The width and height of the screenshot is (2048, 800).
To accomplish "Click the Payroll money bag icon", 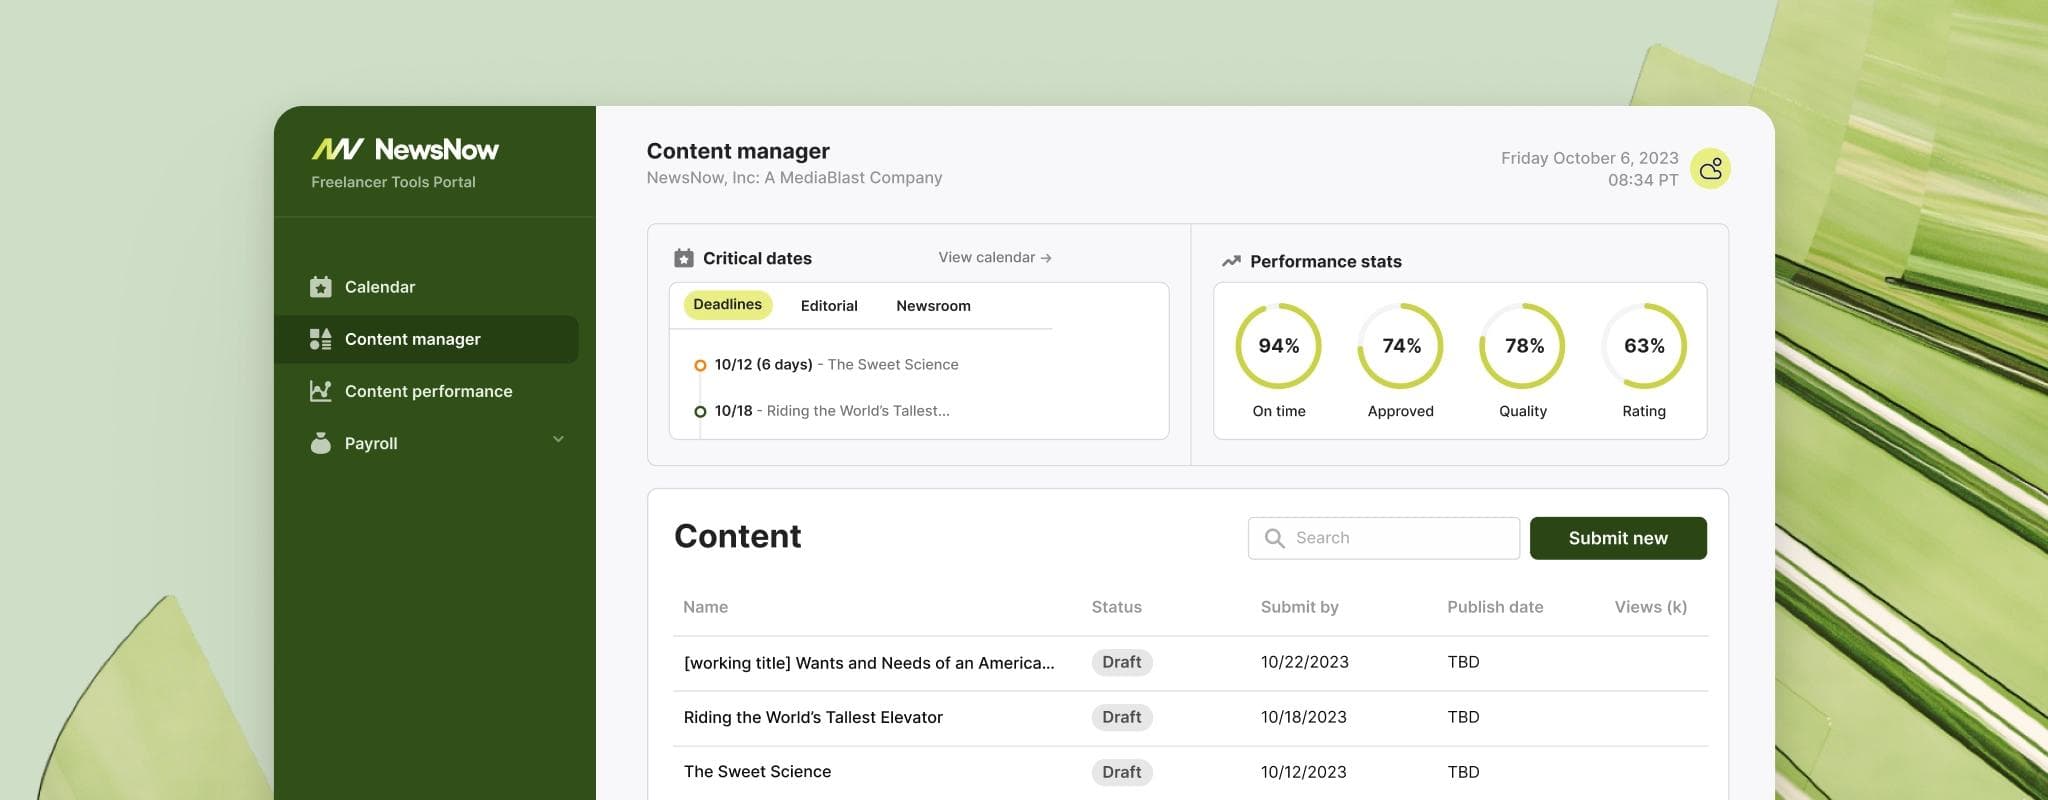I will click(320, 443).
